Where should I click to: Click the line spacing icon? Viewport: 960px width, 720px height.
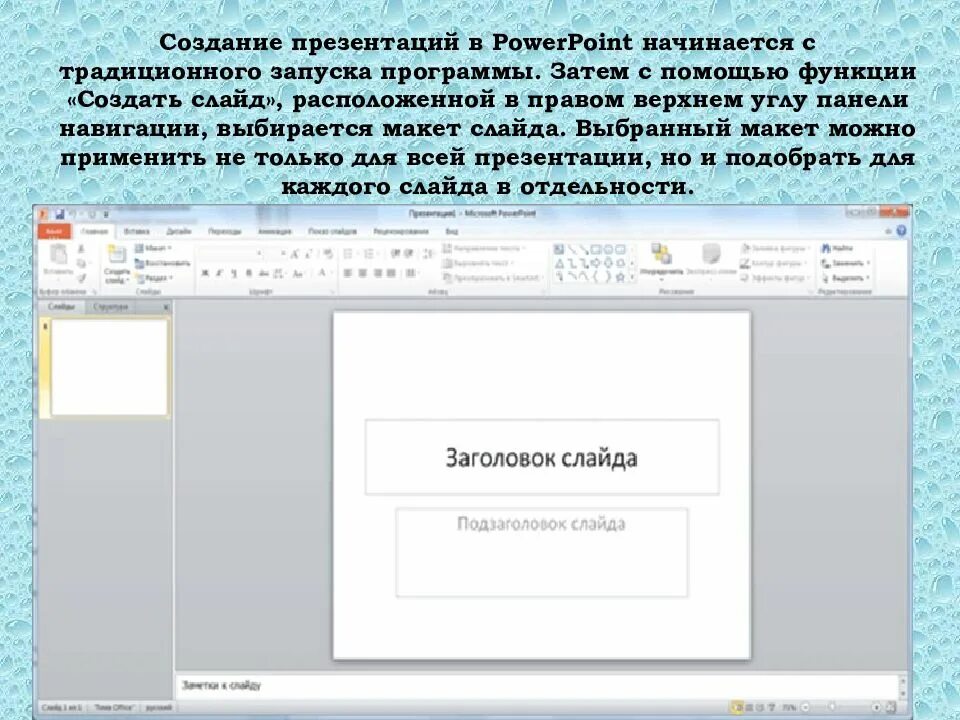click(427, 253)
